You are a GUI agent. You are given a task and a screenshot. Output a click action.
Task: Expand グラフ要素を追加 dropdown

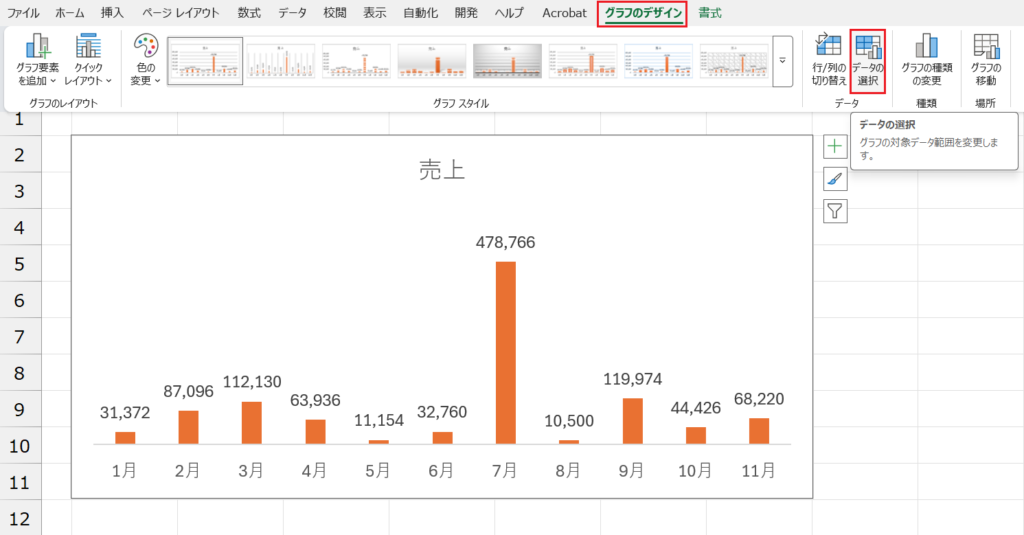pos(38,60)
